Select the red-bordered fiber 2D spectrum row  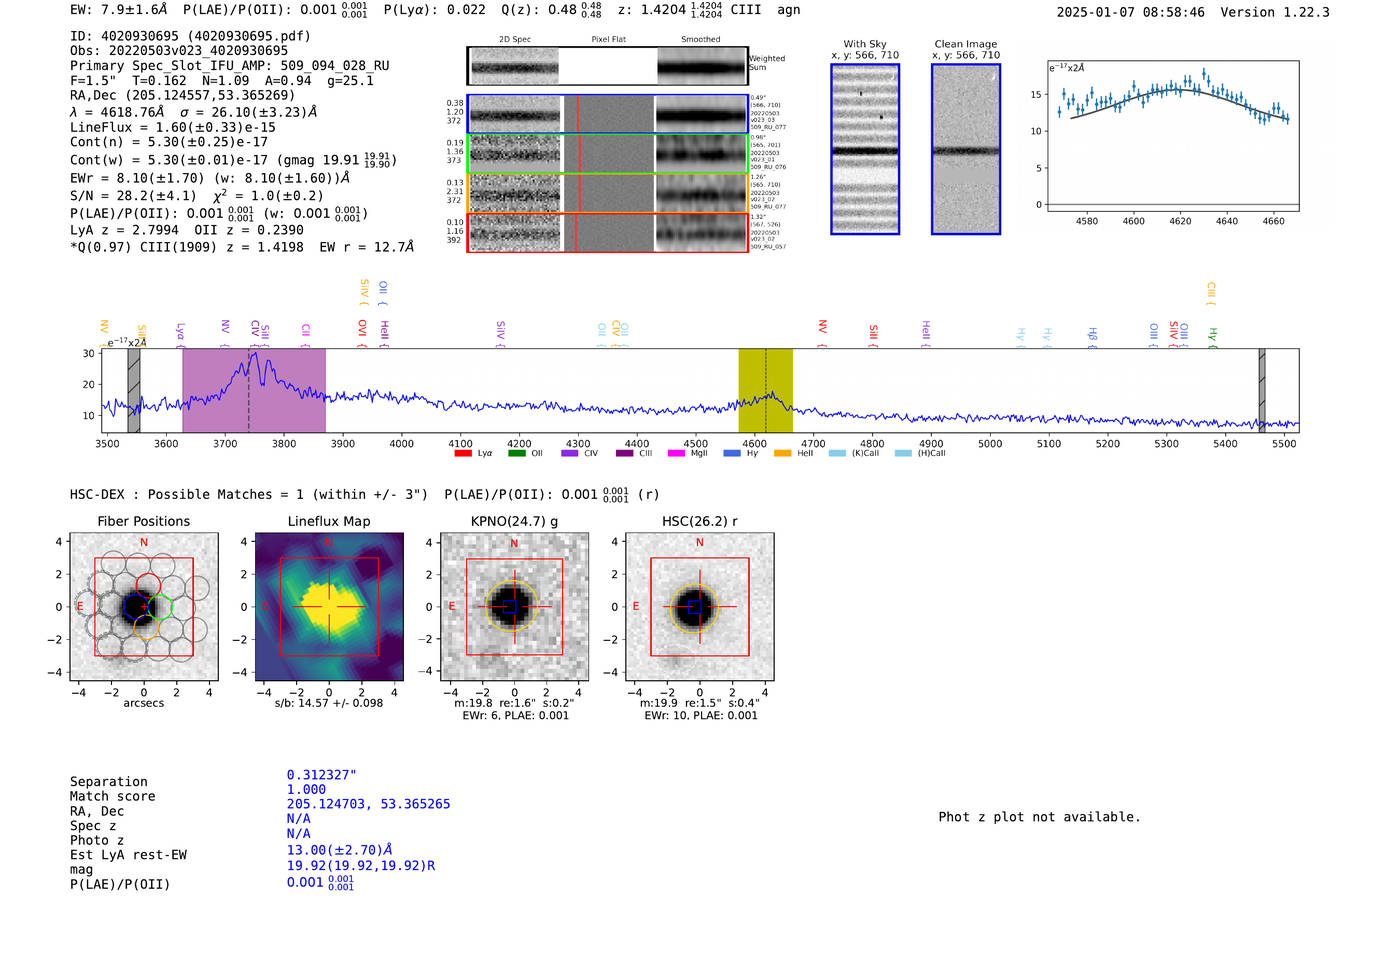(607, 232)
